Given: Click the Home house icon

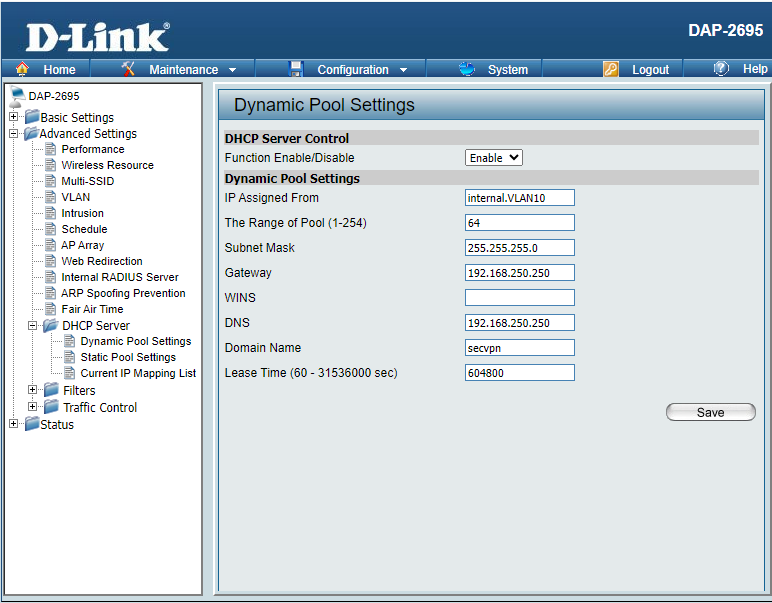Looking at the screenshot, I should coord(22,69).
